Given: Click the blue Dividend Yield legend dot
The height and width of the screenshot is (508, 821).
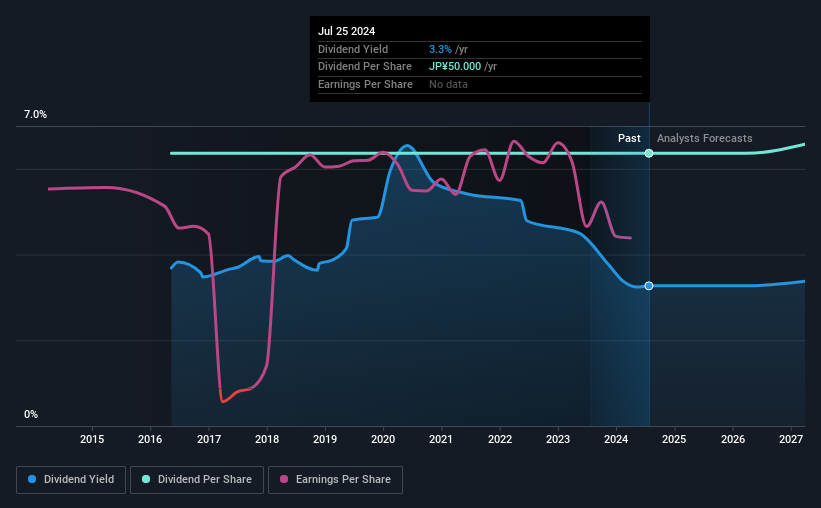Looking at the screenshot, I should click(x=32, y=479).
